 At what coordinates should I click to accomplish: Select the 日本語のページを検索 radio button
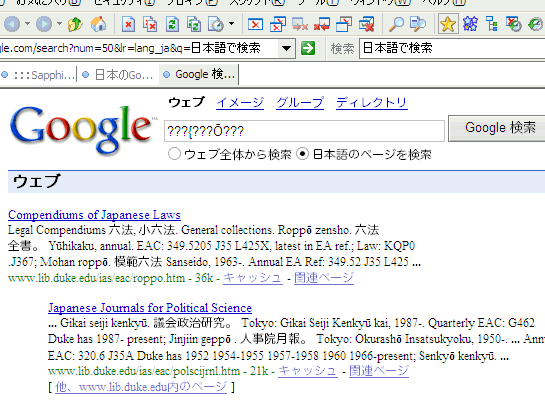pyautogui.click(x=302, y=154)
